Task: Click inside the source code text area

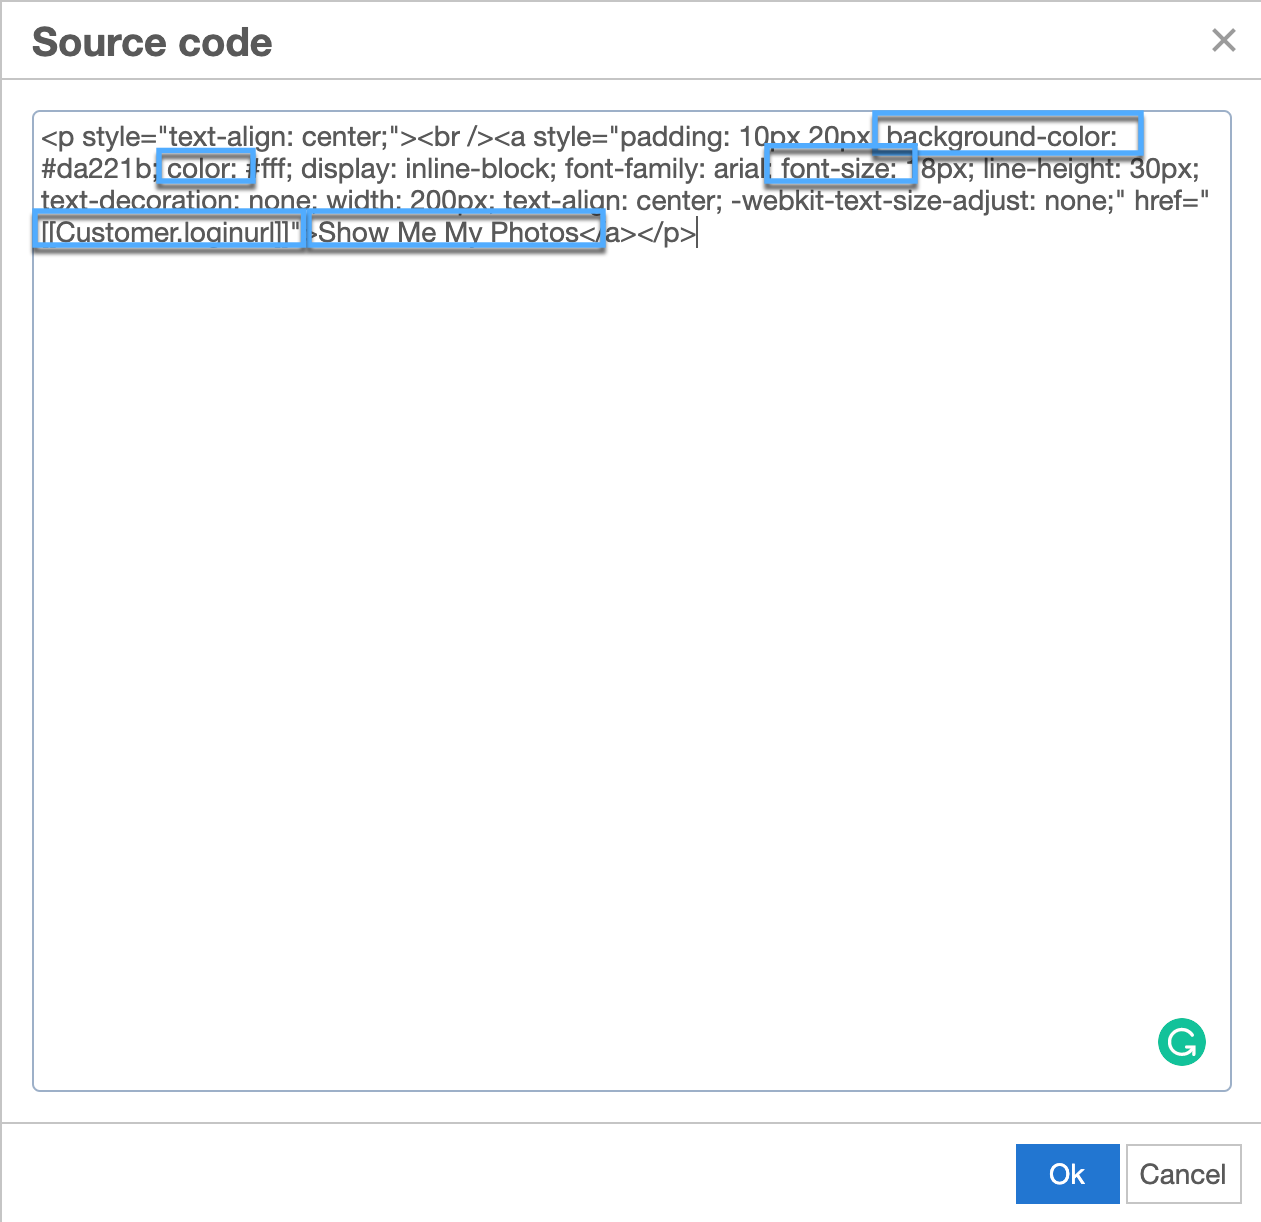Action: click(x=631, y=600)
